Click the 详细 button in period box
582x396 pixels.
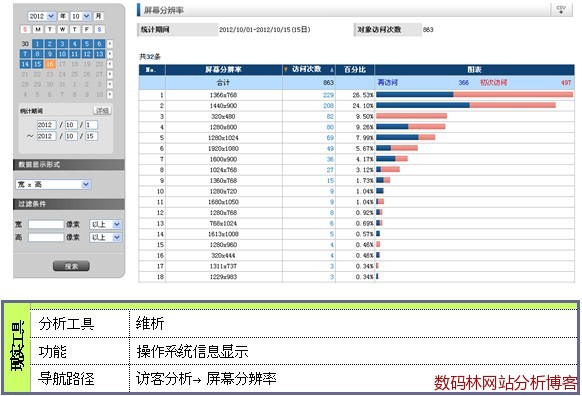coord(102,111)
